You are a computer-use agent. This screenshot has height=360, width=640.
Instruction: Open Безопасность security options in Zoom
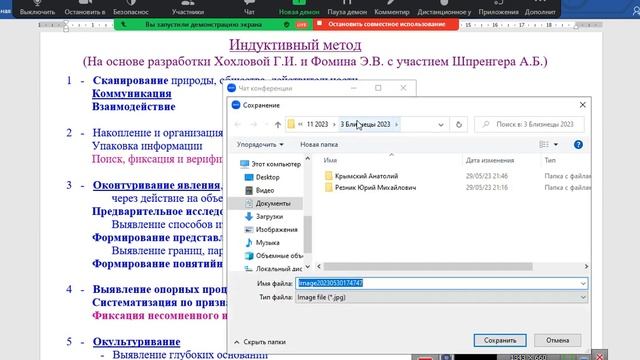pyautogui.click(x=131, y=8)
